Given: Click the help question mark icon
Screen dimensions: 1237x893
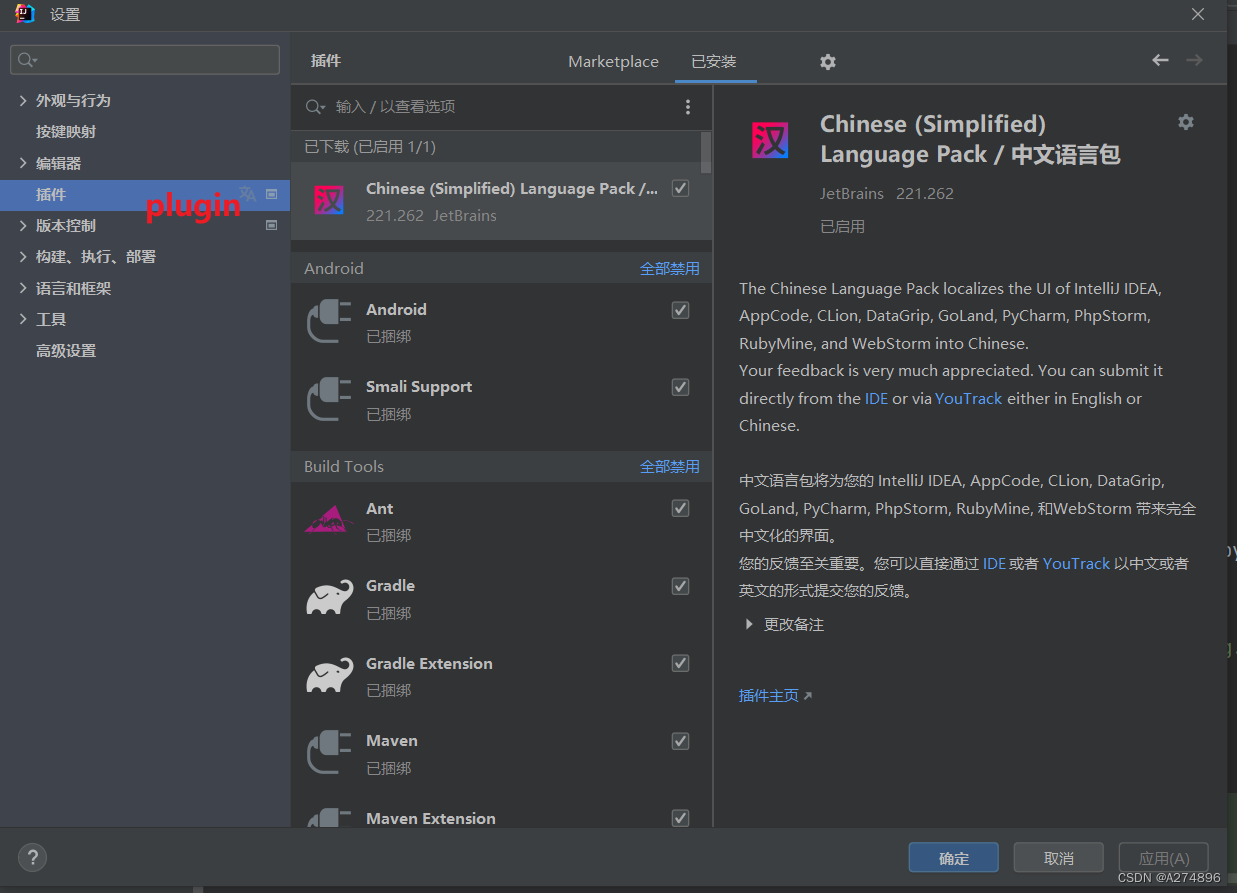Looking at the screenshot, I should (x=32, y=857).
